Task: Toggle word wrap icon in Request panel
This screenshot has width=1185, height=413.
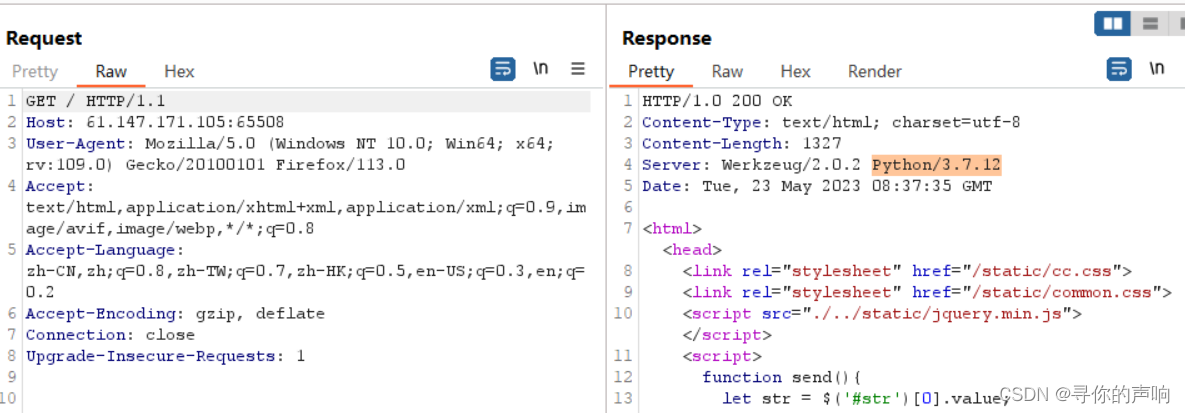Action: click(x=503, y=70)
